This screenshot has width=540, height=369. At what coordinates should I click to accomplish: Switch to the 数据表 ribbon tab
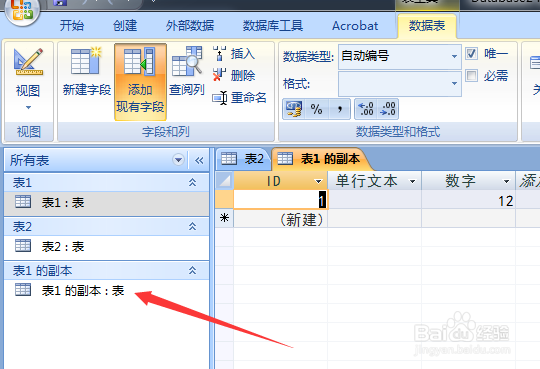pos(427,26)
